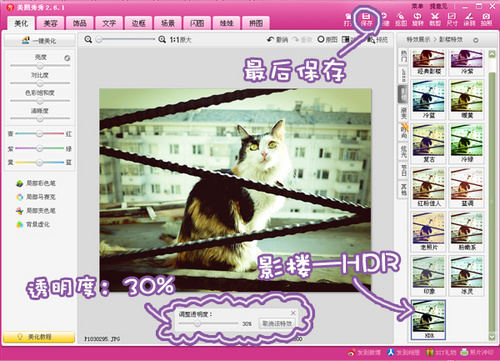Viewport: 500px width, 361px height.
Task: Click the effects list scroll up arrow
Action: point(492,54)
